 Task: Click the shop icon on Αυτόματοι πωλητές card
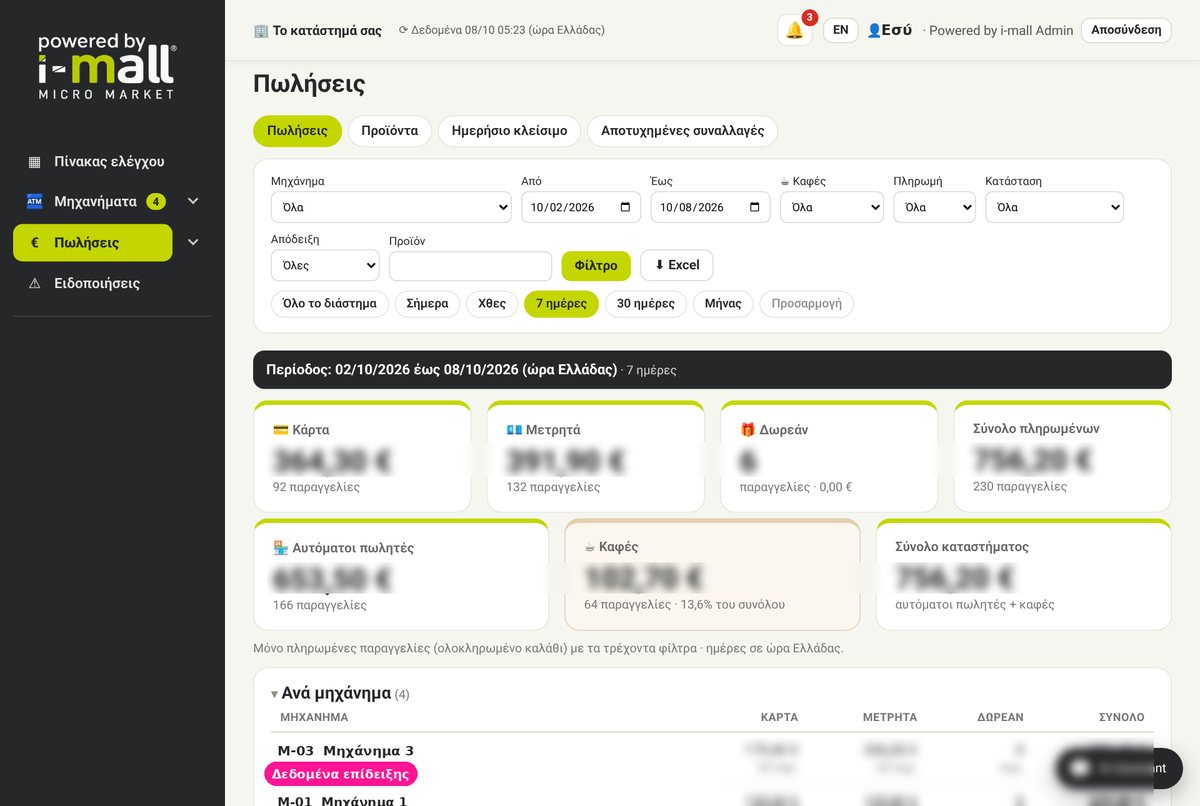281,548
